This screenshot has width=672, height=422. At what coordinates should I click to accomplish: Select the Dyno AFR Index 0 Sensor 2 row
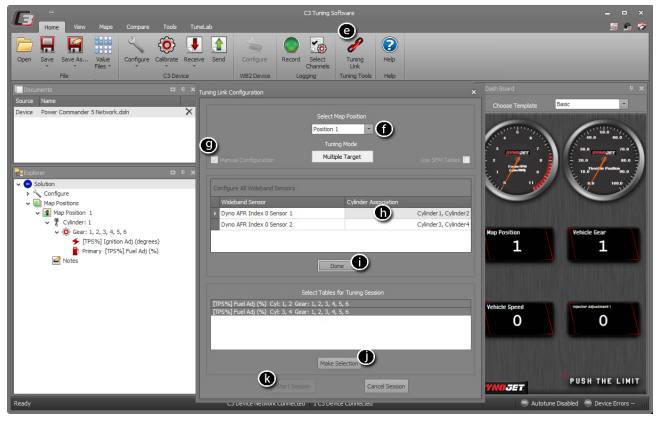pos(341,224)
